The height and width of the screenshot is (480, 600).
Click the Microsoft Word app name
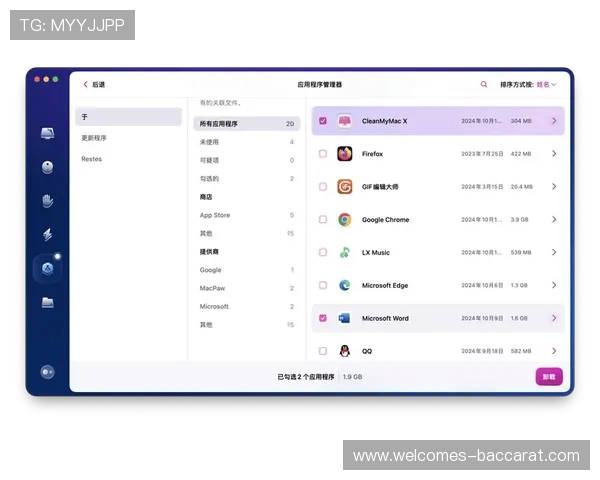click(x=385, y=318)
